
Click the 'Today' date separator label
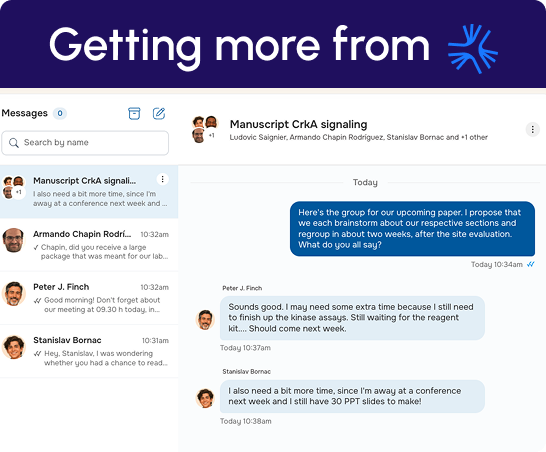click(x=365, y=182)
